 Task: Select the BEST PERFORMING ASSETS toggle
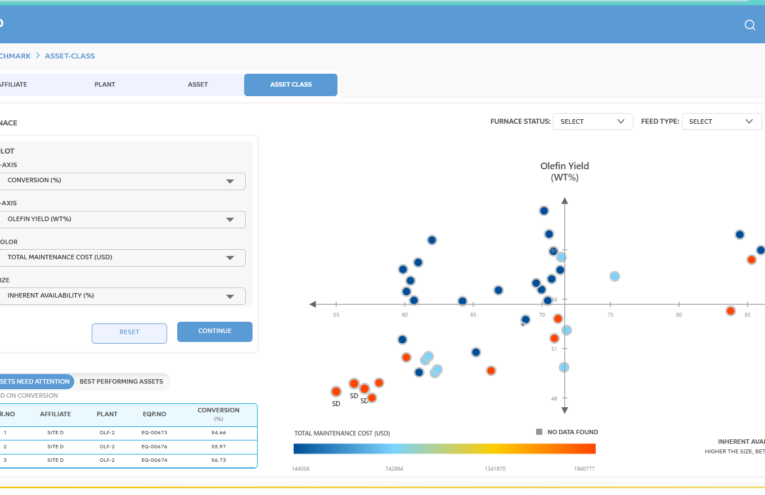tap(121, 381)
